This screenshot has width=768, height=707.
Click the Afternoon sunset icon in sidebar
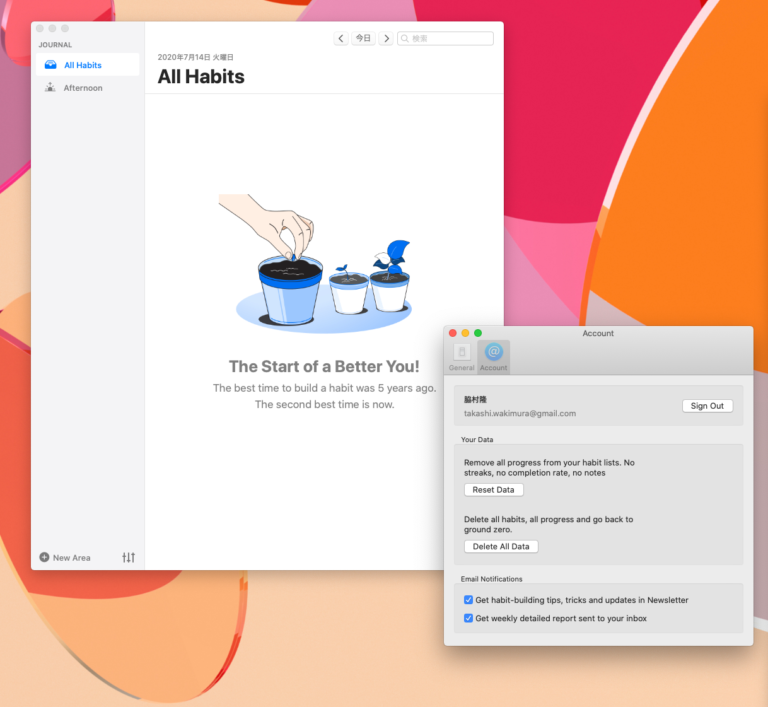(x=50, y=88)
